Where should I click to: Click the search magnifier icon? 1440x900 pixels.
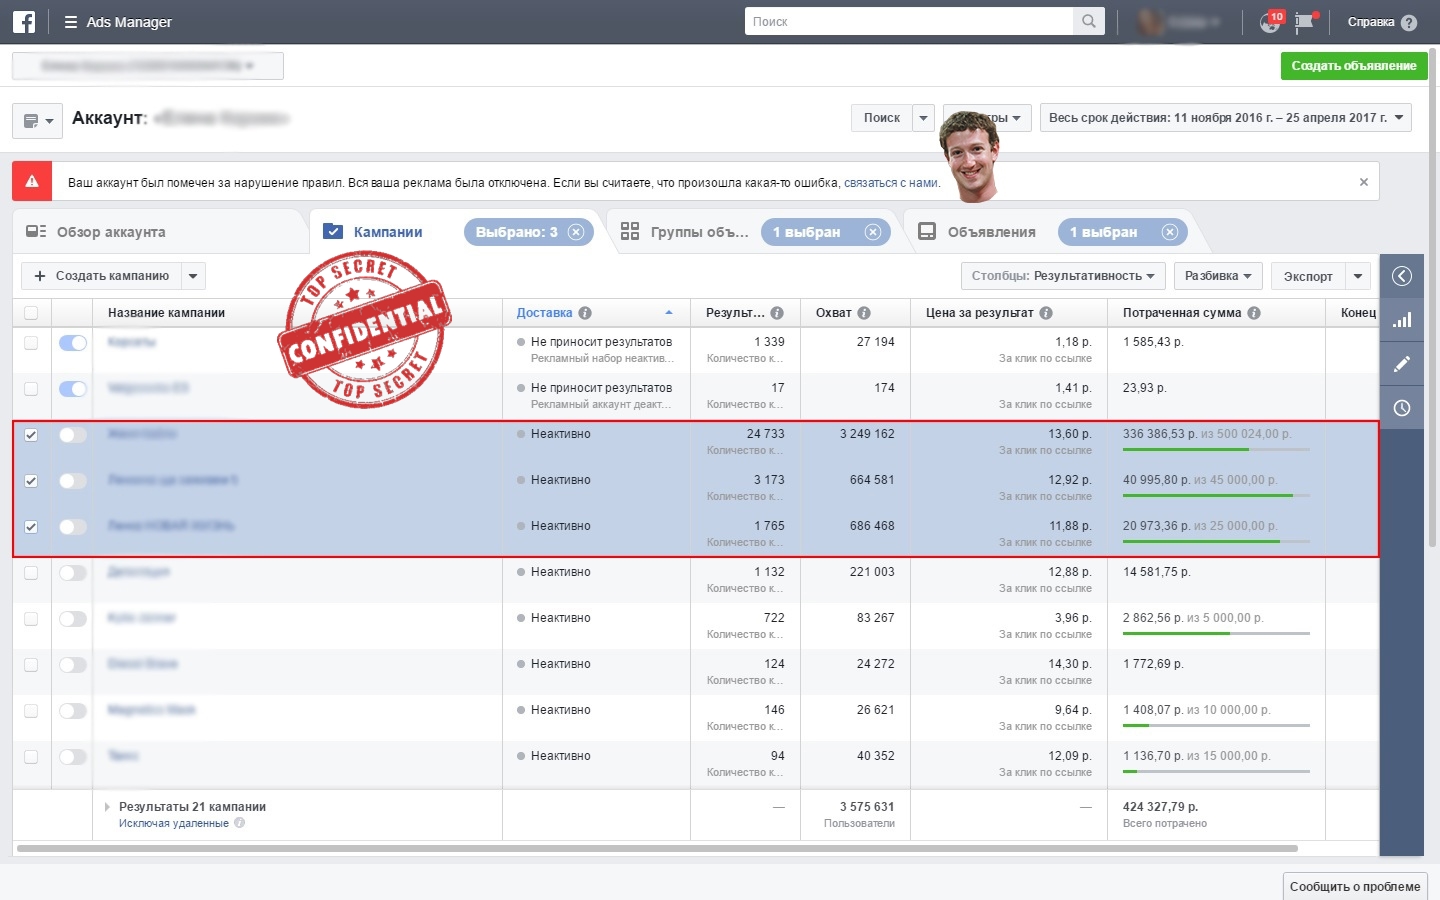(x=1088, y=21)
